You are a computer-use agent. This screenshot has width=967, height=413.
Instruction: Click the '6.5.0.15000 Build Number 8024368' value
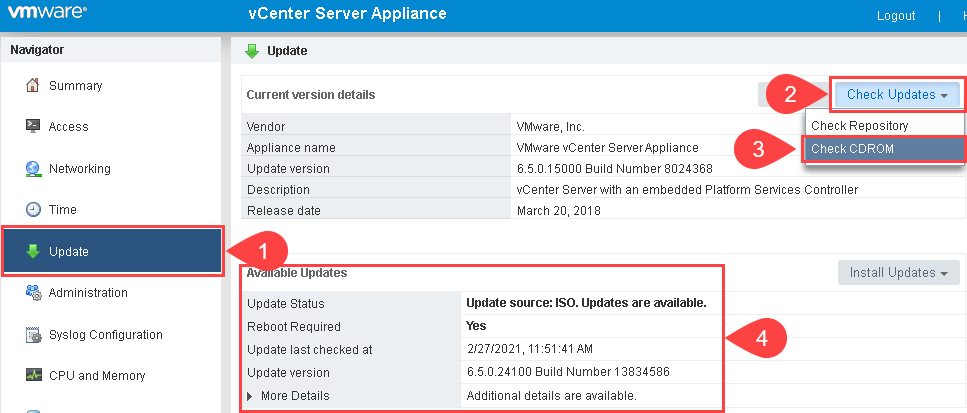(614, 168)
